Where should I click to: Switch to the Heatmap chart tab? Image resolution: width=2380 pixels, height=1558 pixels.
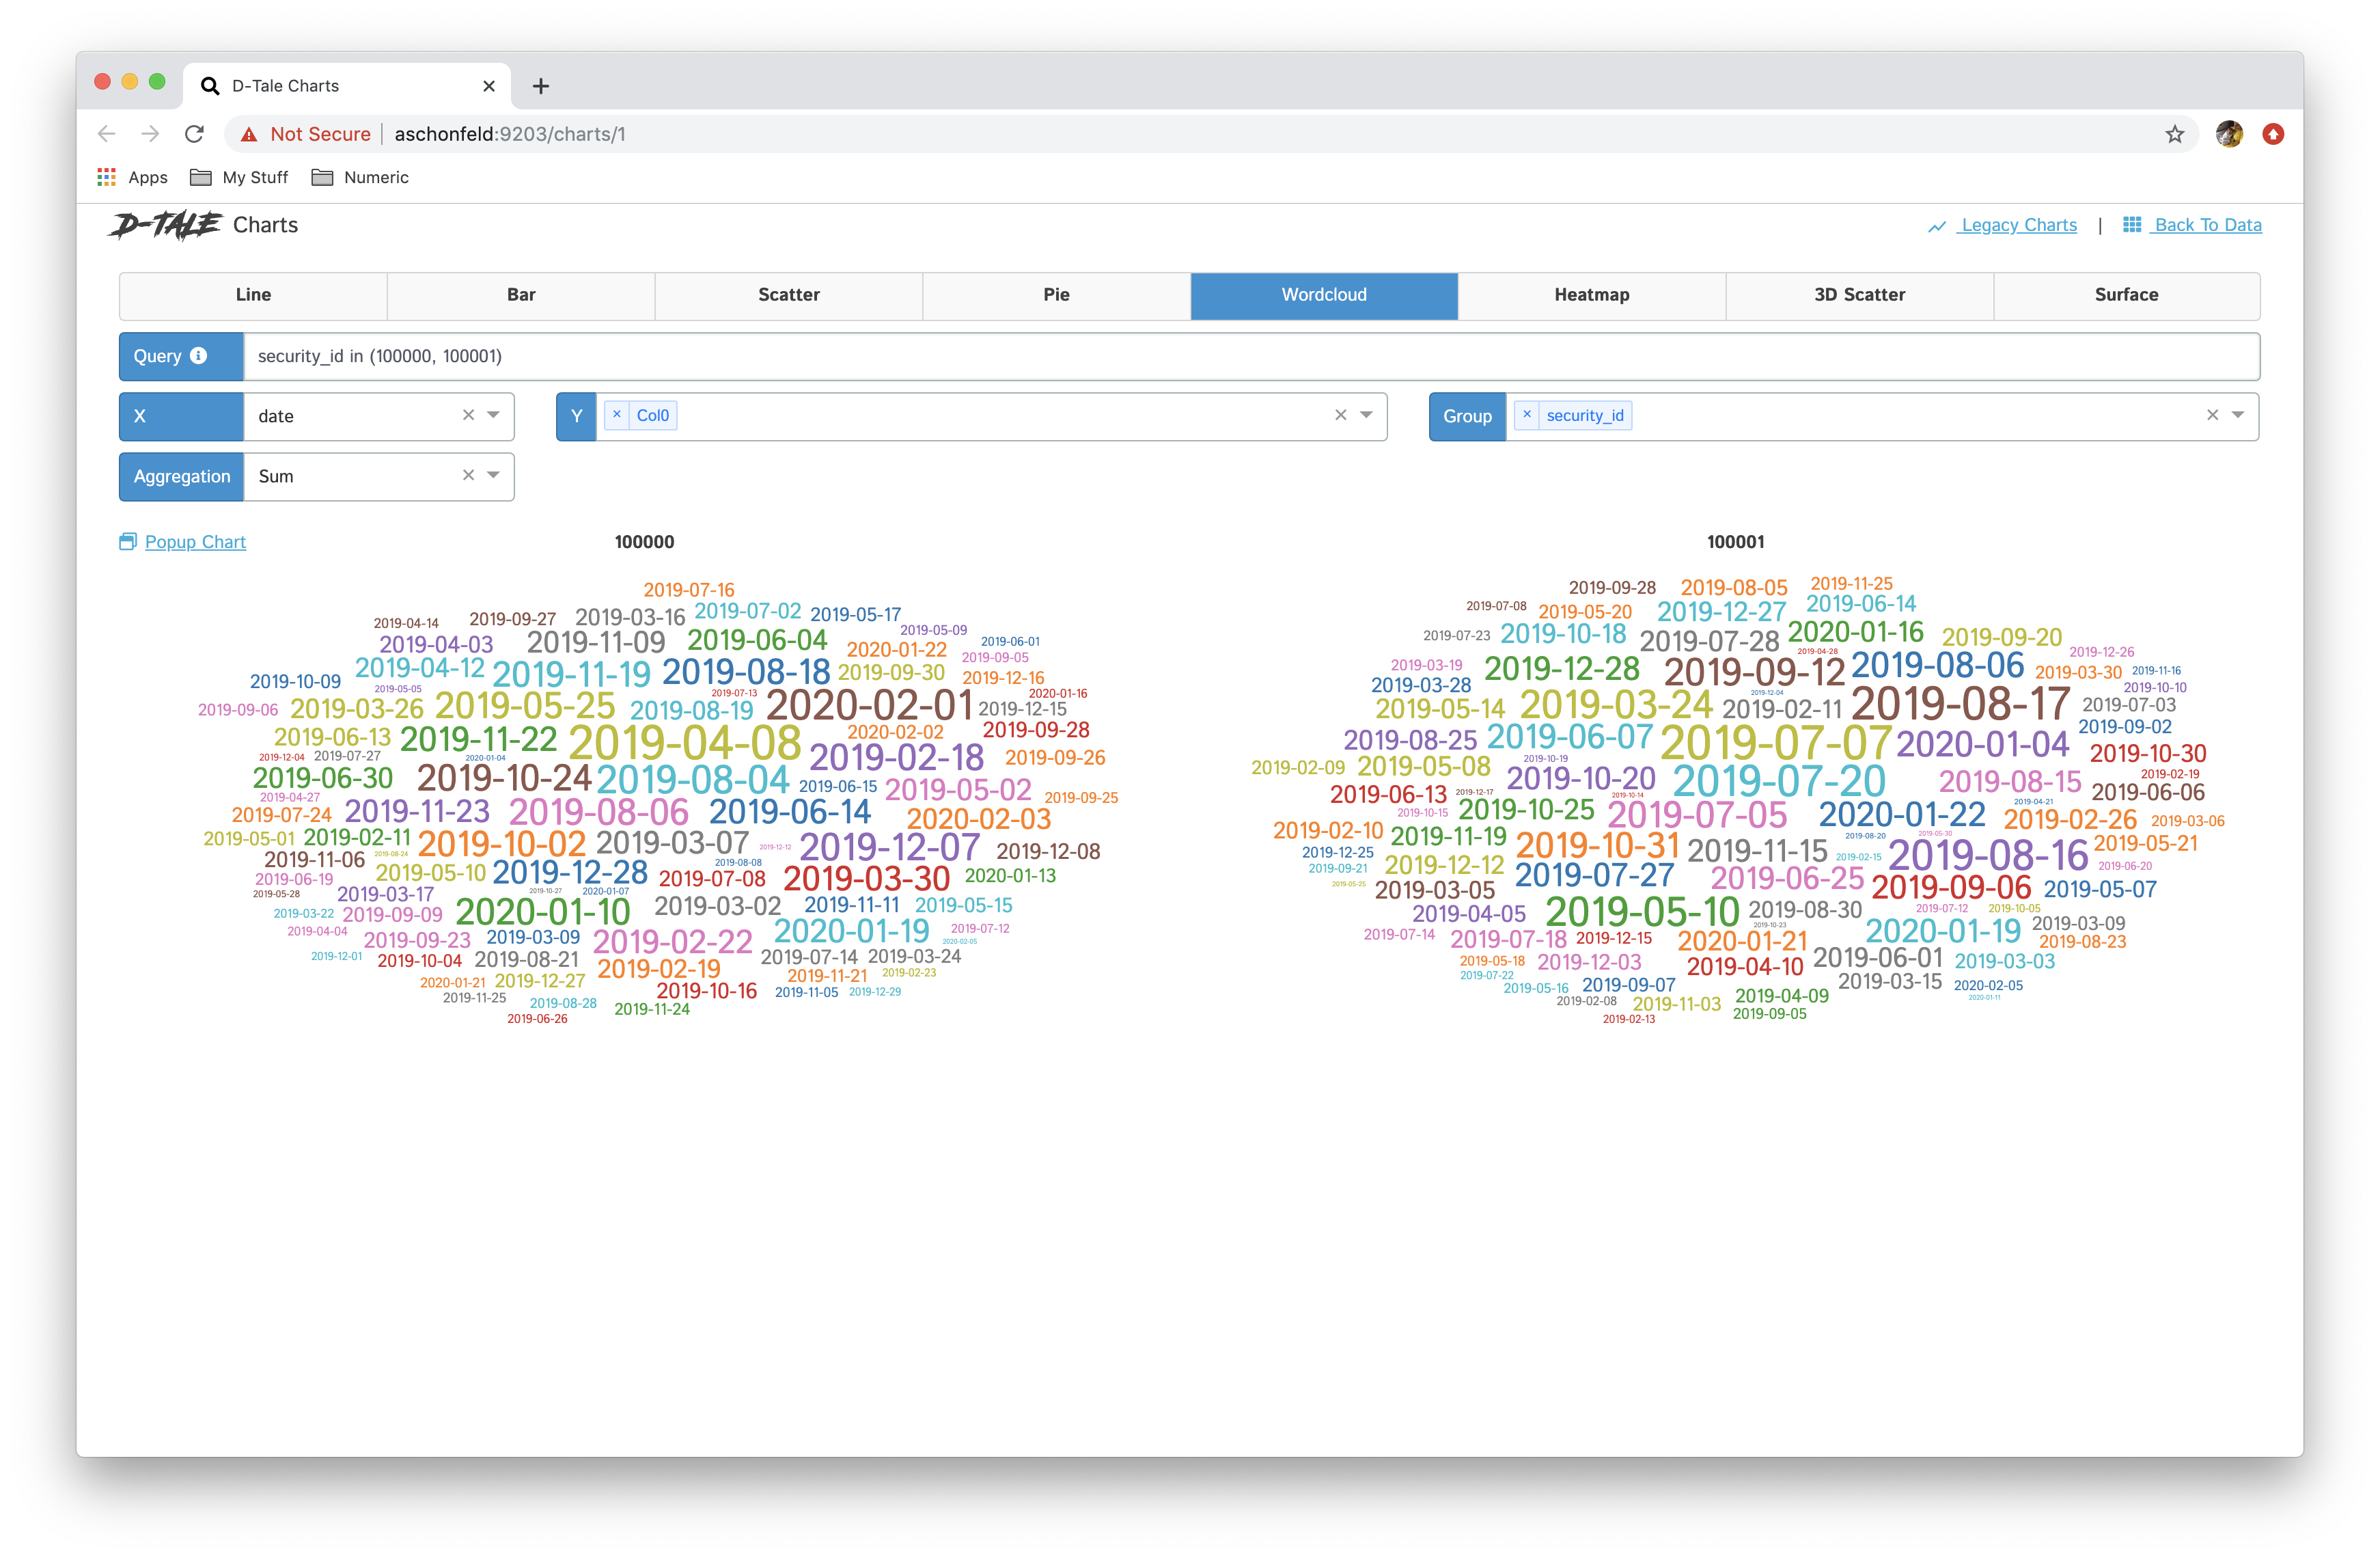1591,295
